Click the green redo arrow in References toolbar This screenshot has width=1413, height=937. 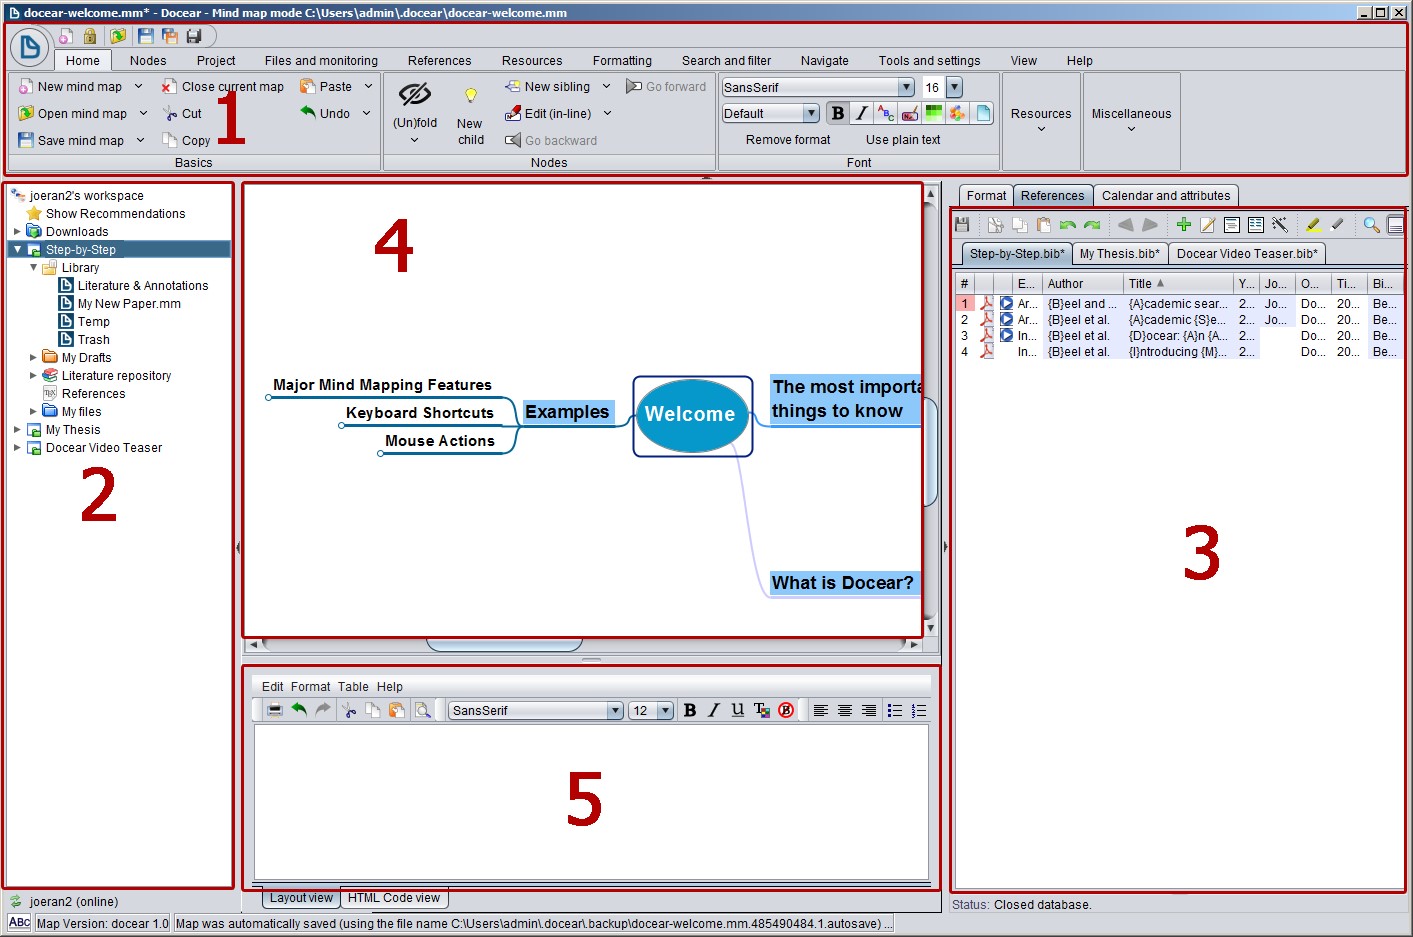click(x=1092, y=225)
